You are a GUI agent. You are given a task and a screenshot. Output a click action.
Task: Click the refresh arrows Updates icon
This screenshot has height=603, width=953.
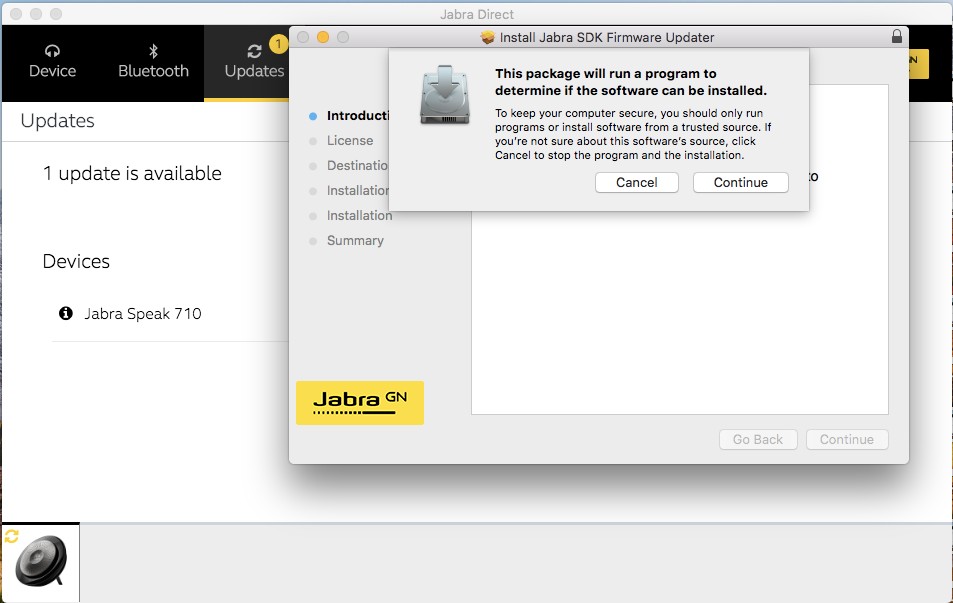pyautogui.click(x=254, y=52)
